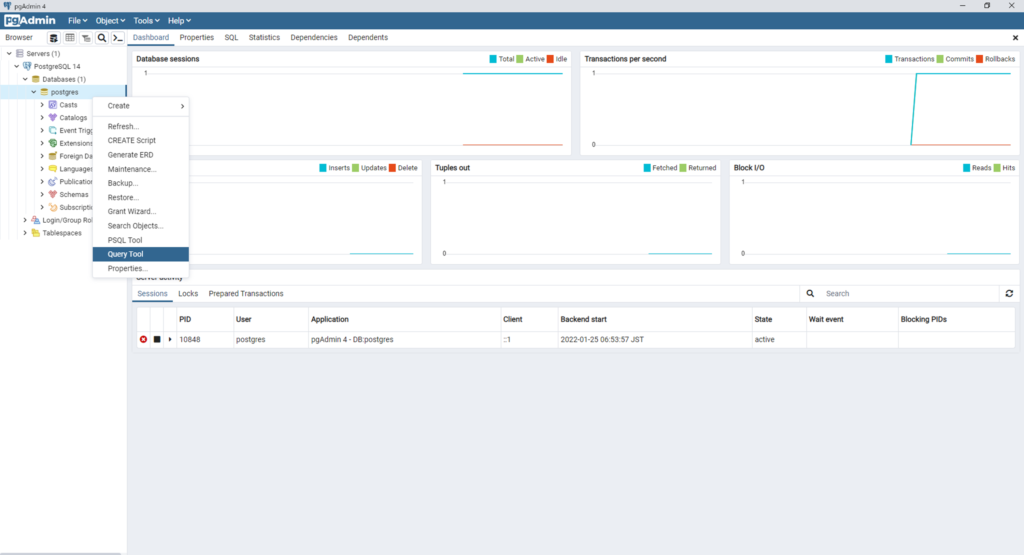1024x555 pixels.
Task: Launch the PSQL terminal toolbar icon
Action: [117, 38]
